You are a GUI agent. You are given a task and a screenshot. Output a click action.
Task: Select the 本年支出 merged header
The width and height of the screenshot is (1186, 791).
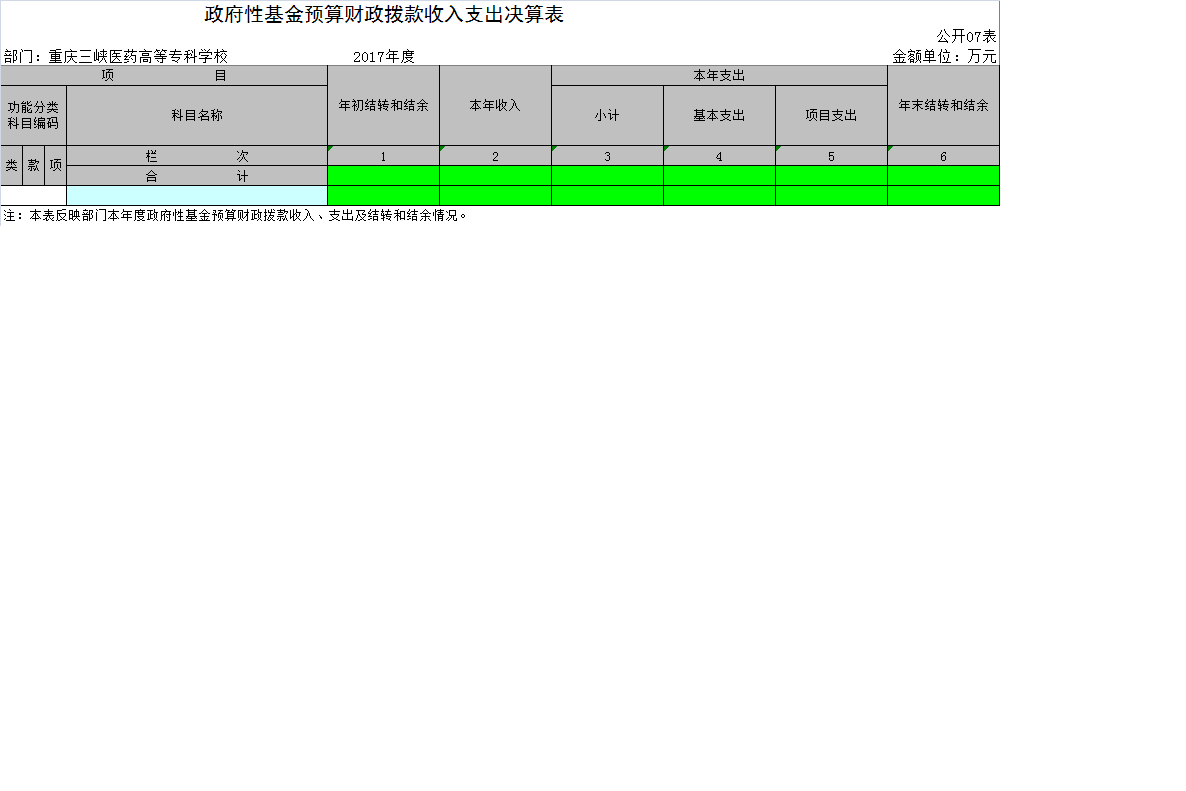(719, 75)
